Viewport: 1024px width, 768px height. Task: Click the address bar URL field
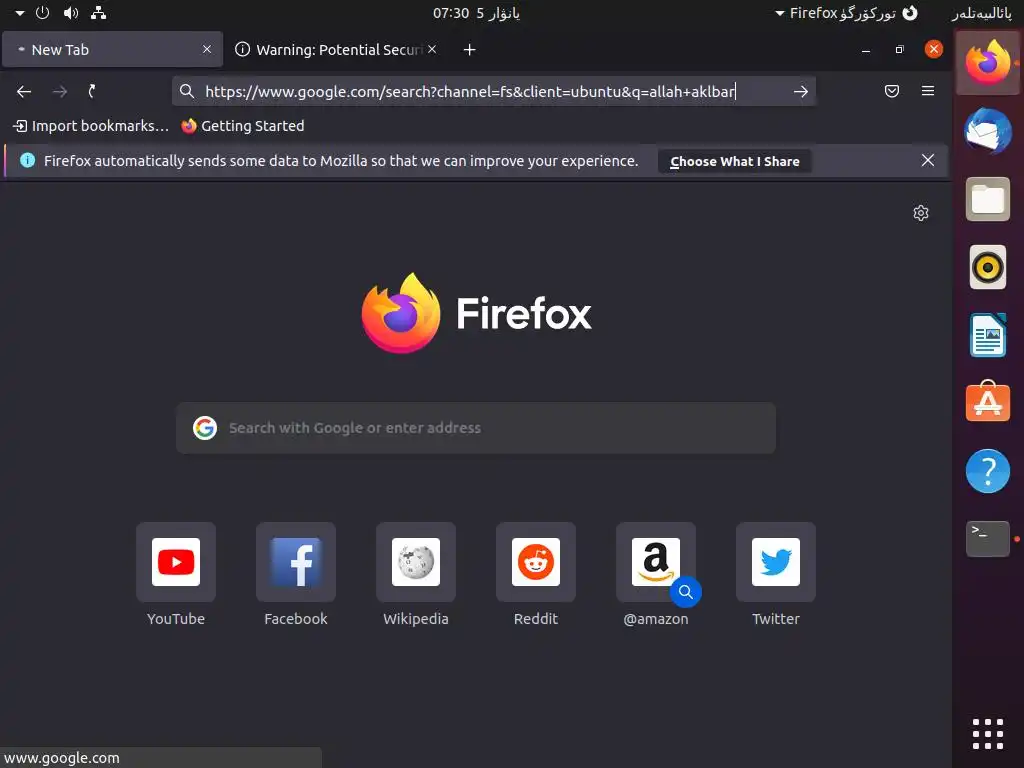pos(494,91)
